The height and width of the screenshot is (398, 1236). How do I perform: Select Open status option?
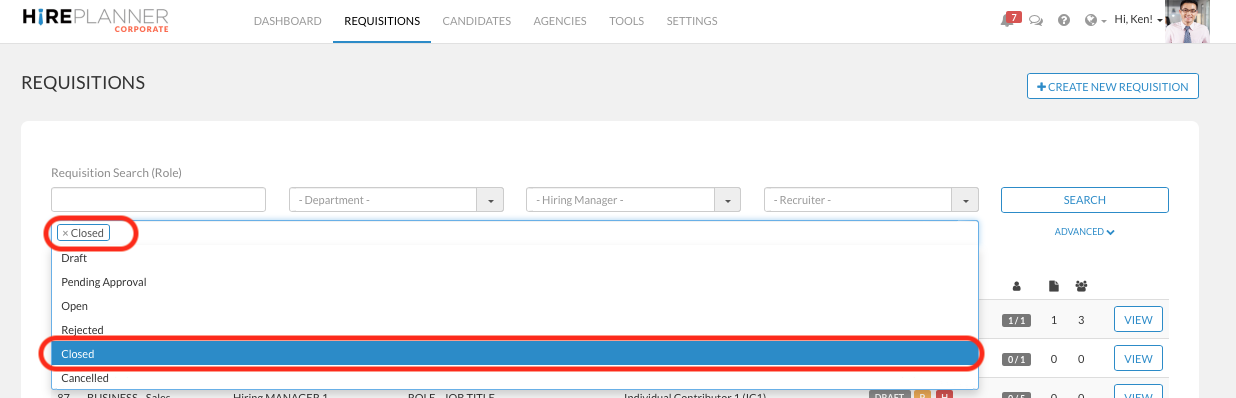point(515,306)
